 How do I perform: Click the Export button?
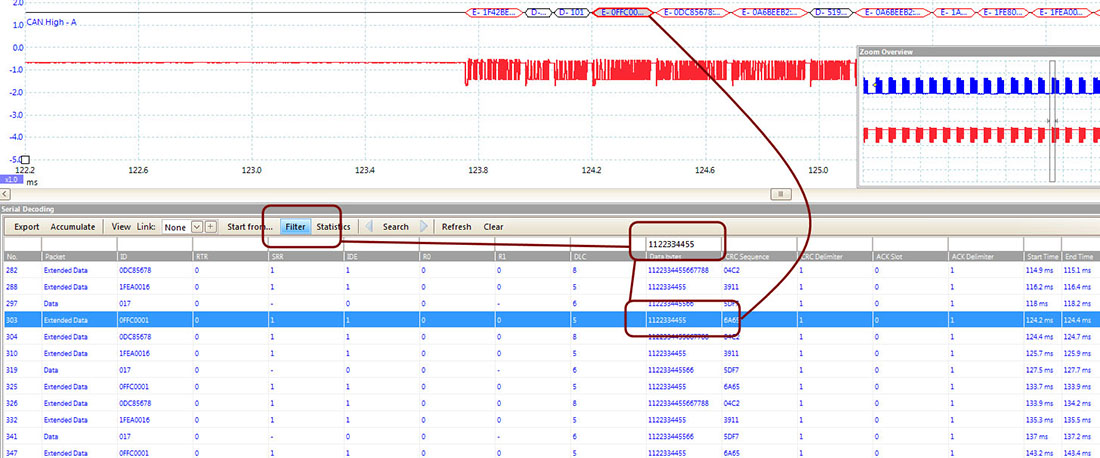point(27,227)
